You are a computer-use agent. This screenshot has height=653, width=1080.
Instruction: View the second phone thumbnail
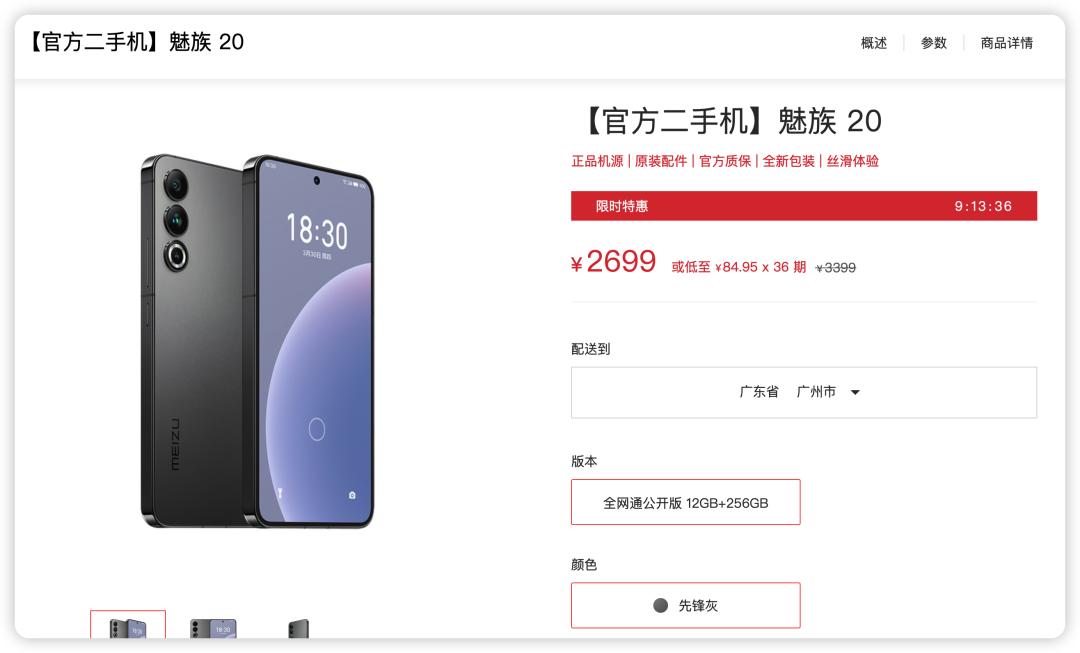click(213, 627)
